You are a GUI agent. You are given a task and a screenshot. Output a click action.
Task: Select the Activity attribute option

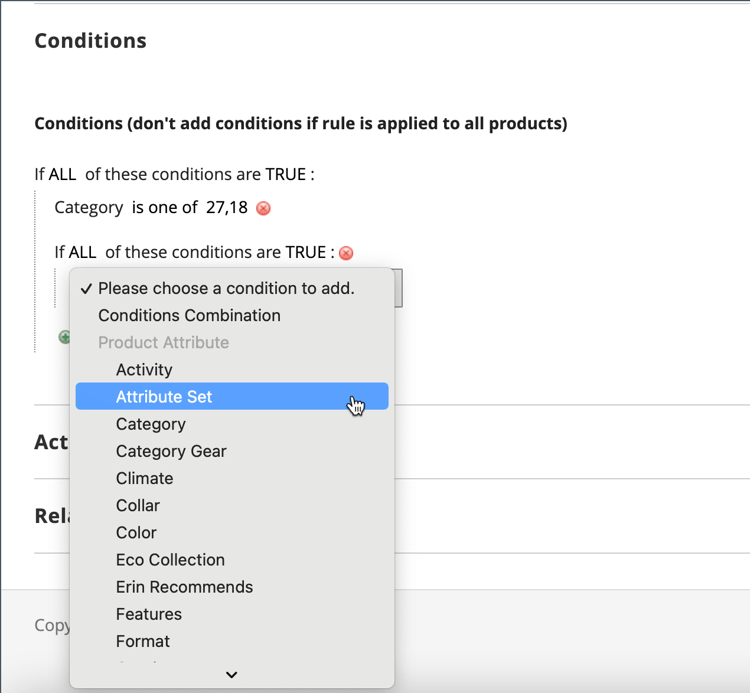144,370
